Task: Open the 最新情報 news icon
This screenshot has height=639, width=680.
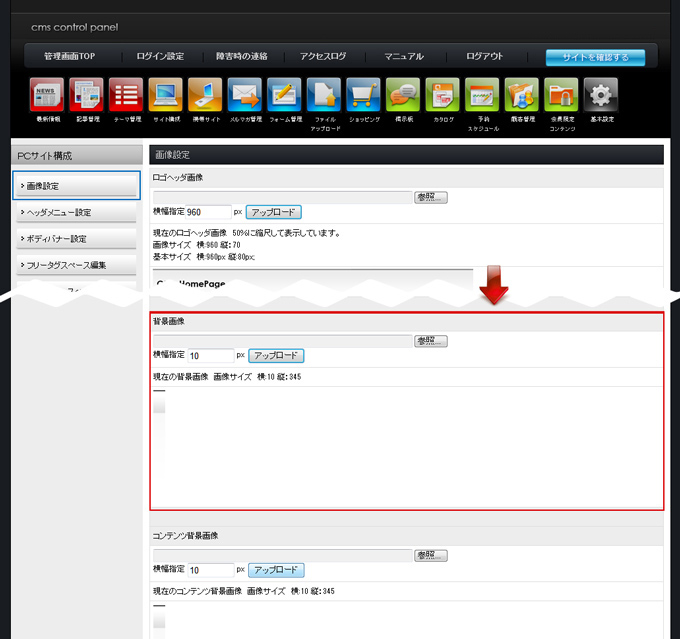Action: 47,95
